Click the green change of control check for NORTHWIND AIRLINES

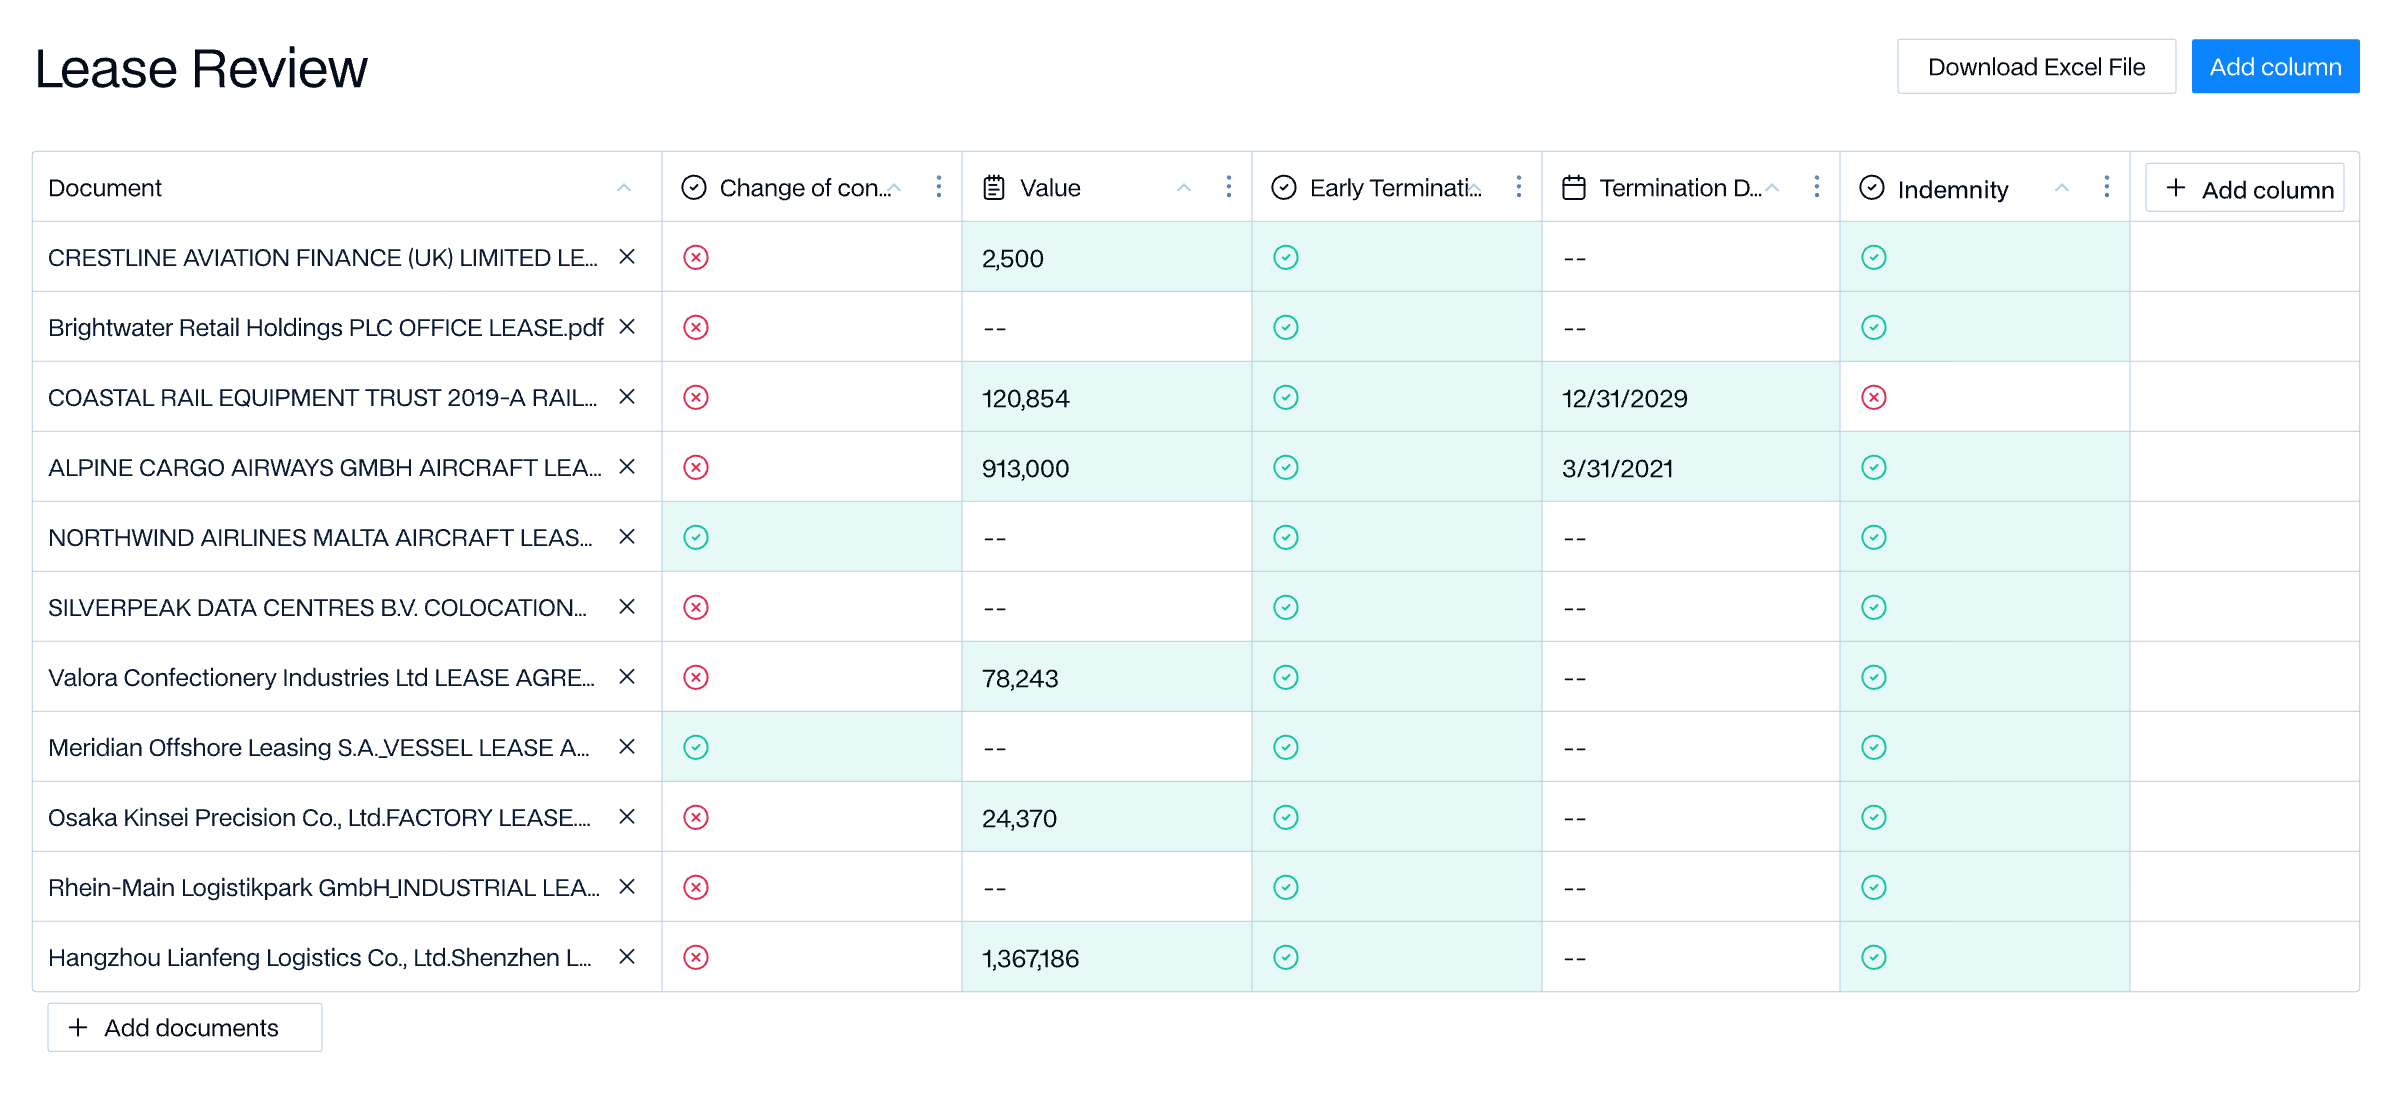(x=696, y=537)
